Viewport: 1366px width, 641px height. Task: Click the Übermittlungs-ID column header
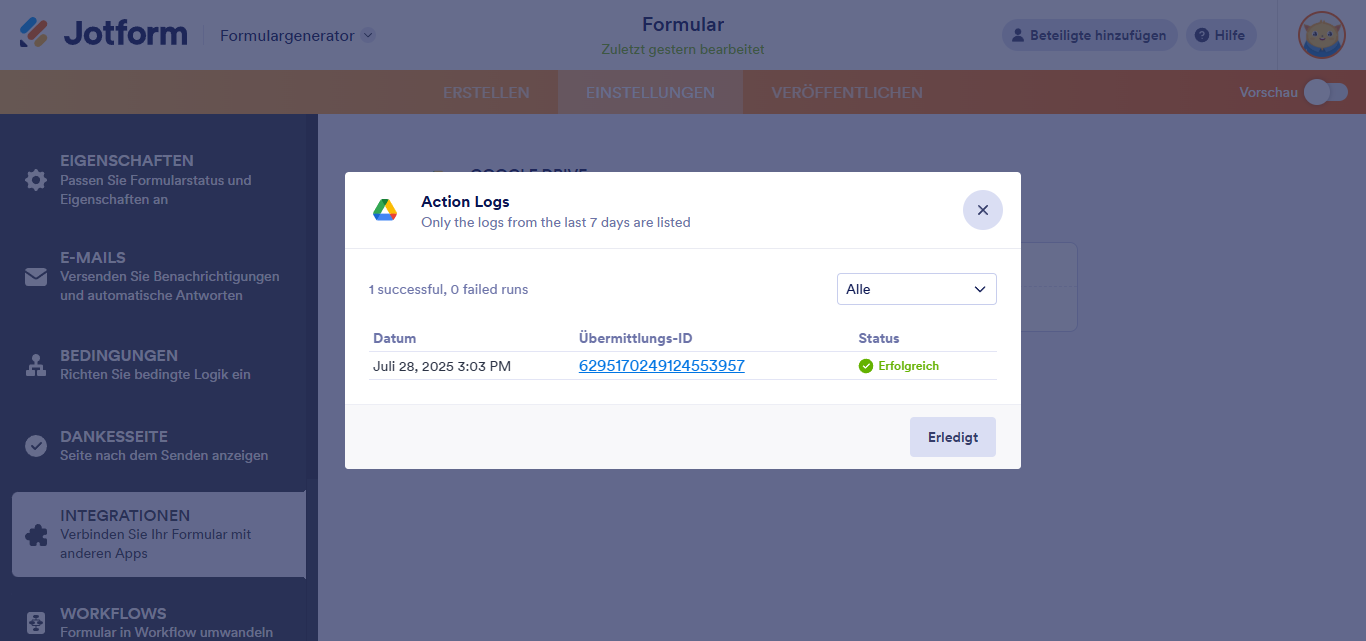[636, 338]
